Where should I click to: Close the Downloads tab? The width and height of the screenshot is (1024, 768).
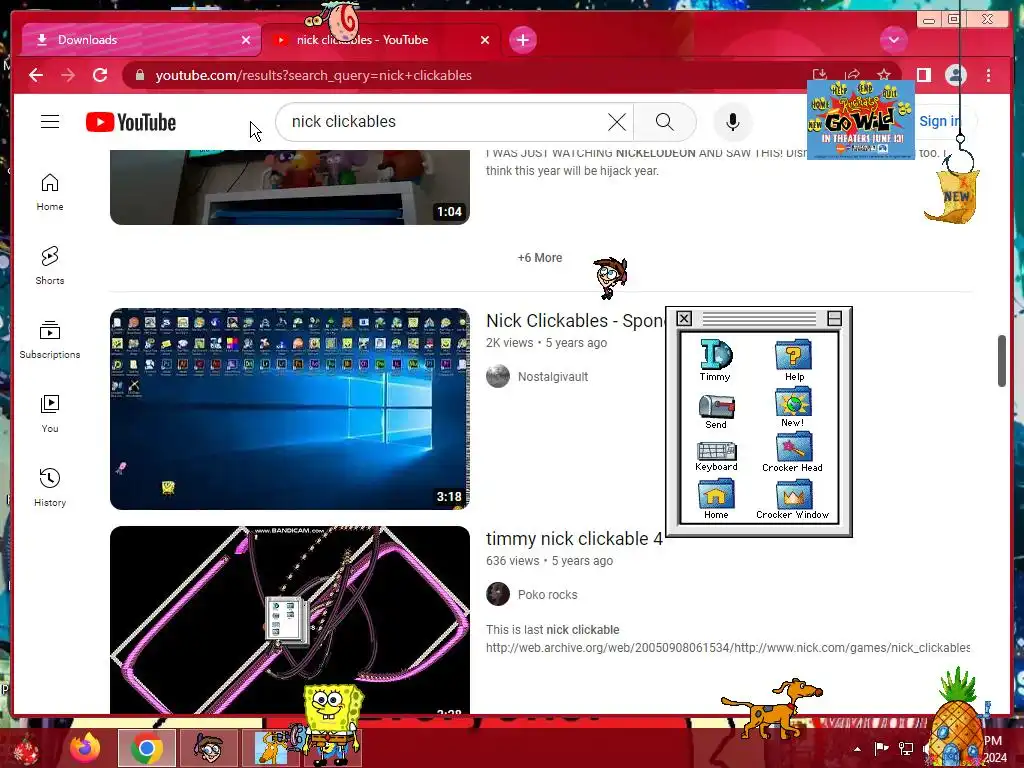[x=246, y=40]
